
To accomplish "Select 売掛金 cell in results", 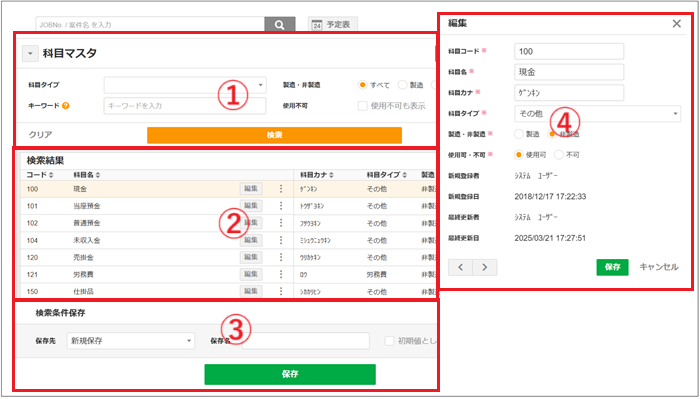I will tap(83, 258).
